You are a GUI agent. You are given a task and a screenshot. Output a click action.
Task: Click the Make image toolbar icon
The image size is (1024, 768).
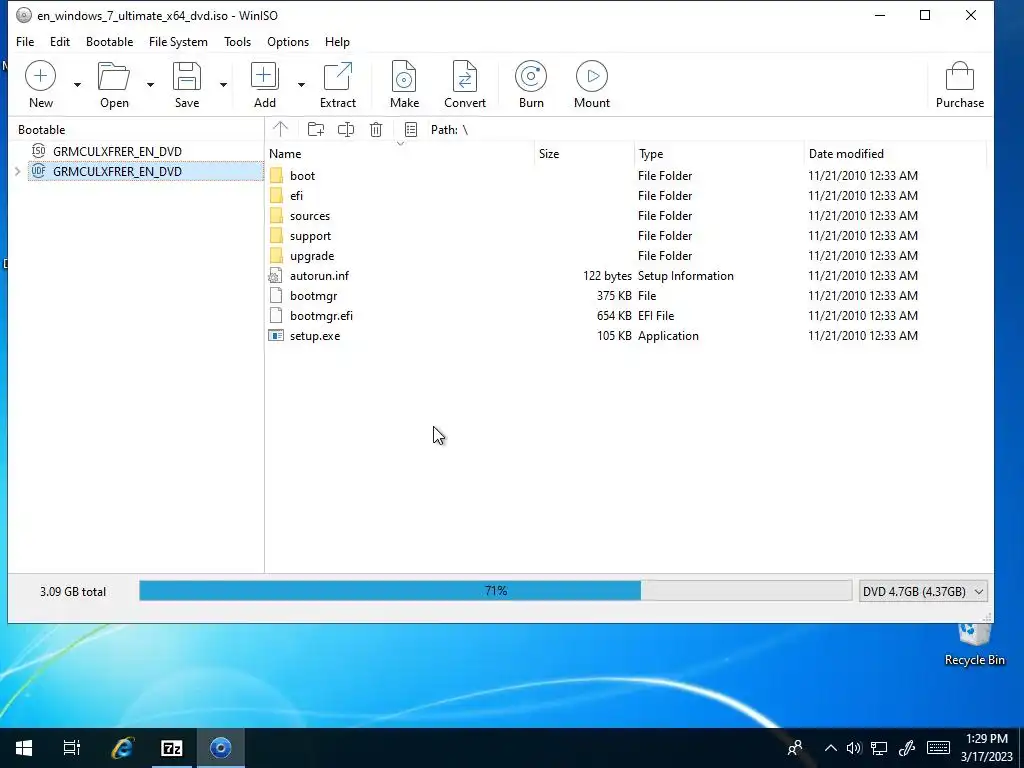(x=404, y=76)
